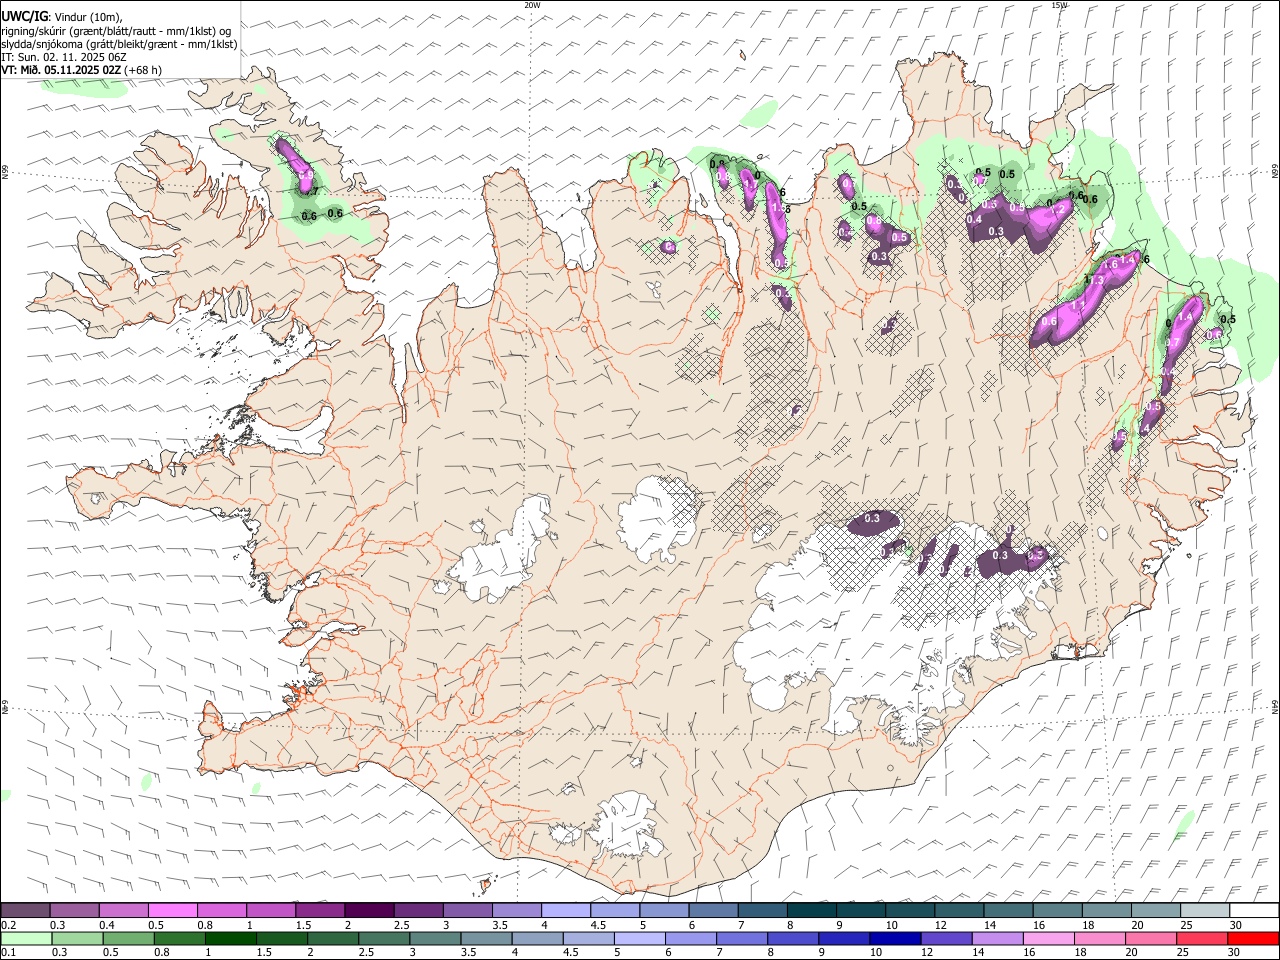Select the snow swatch between 3.5 and 4

[519, 910]
